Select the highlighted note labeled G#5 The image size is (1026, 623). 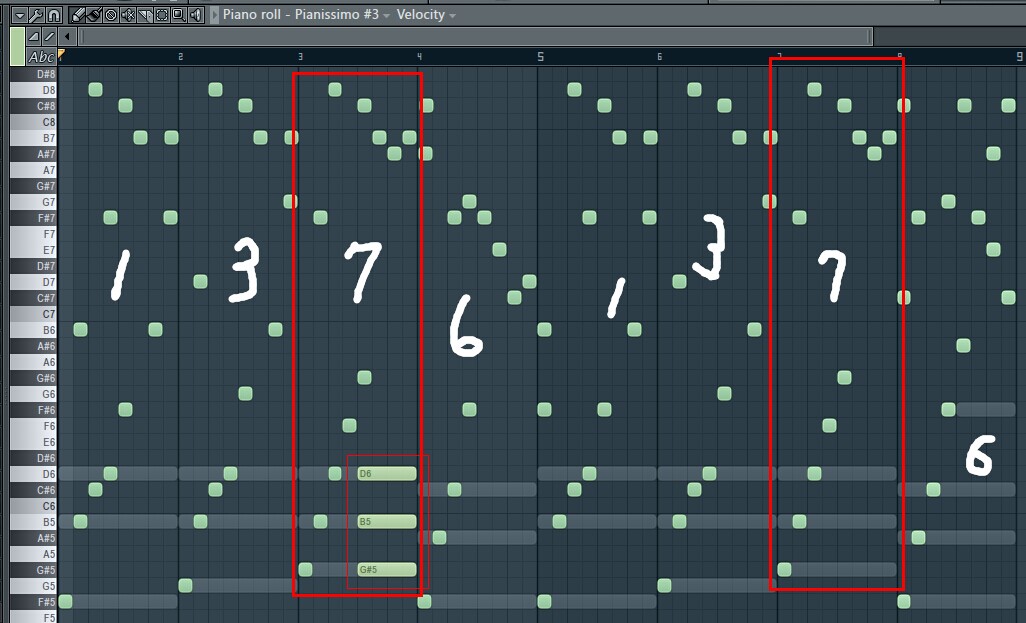pos(387,569)
